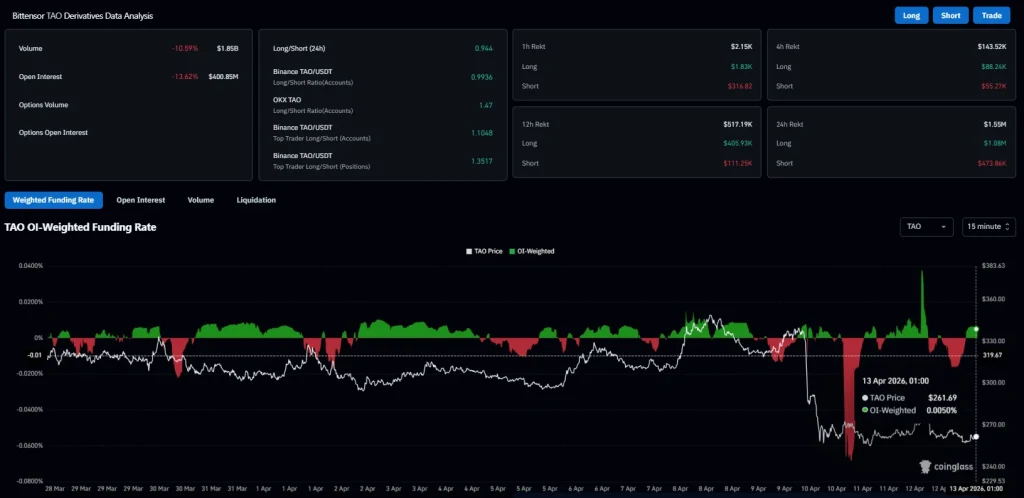Viewport: 1024px width, 498px height.
Task: Click the interval stepper arrows icon
Action: click(x=1007, y=226)
